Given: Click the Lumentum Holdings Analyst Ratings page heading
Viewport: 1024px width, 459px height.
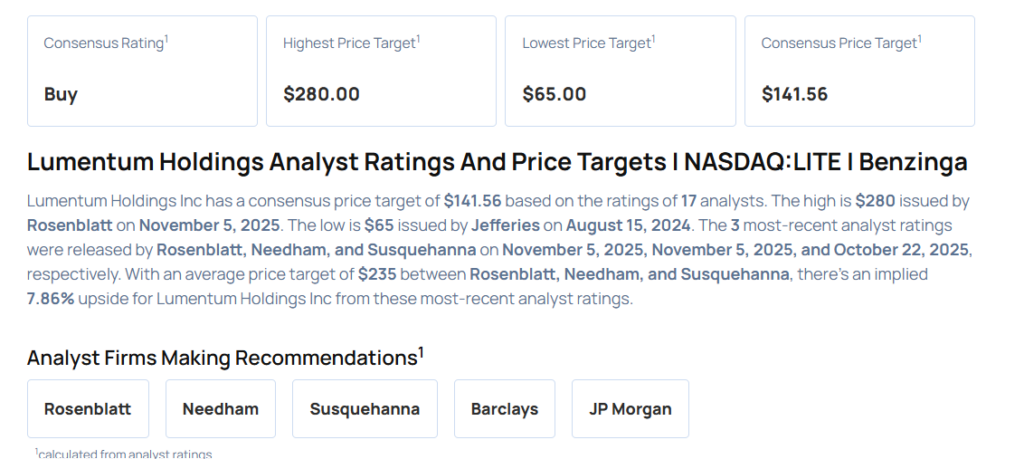Looking at the screenshot, I should tap(497, 163).
